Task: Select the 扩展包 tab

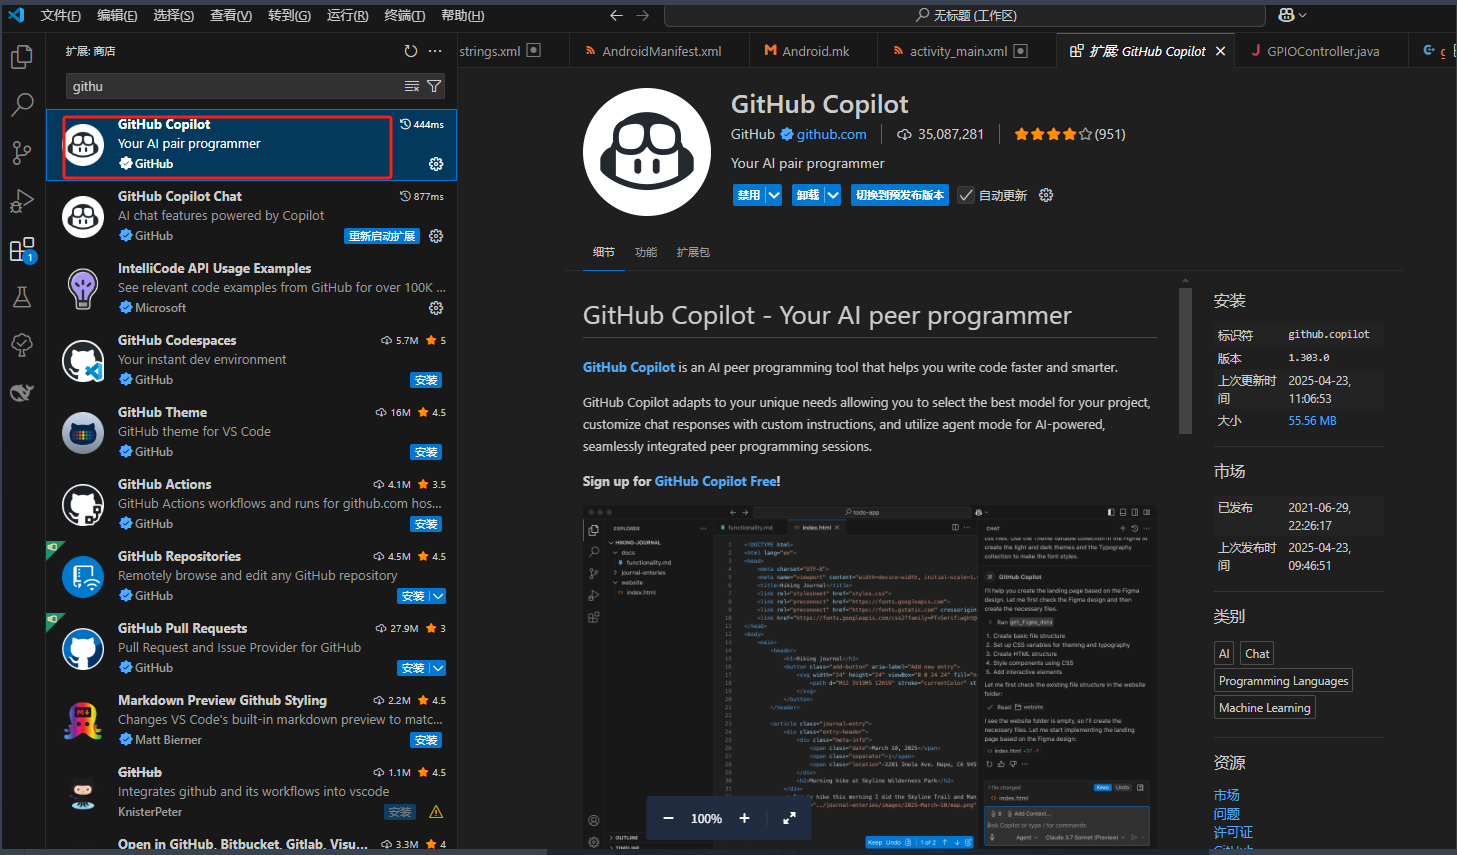Action: (693, 252)
